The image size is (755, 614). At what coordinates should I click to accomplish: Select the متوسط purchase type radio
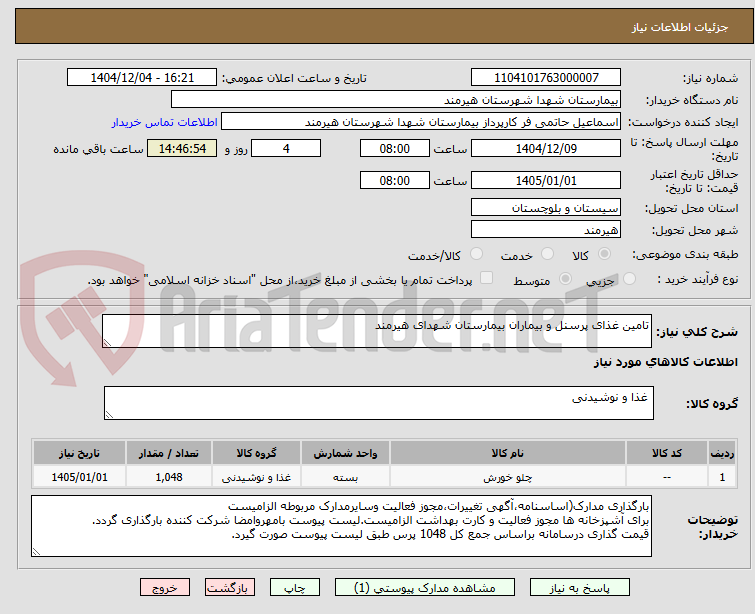[565, 278]
